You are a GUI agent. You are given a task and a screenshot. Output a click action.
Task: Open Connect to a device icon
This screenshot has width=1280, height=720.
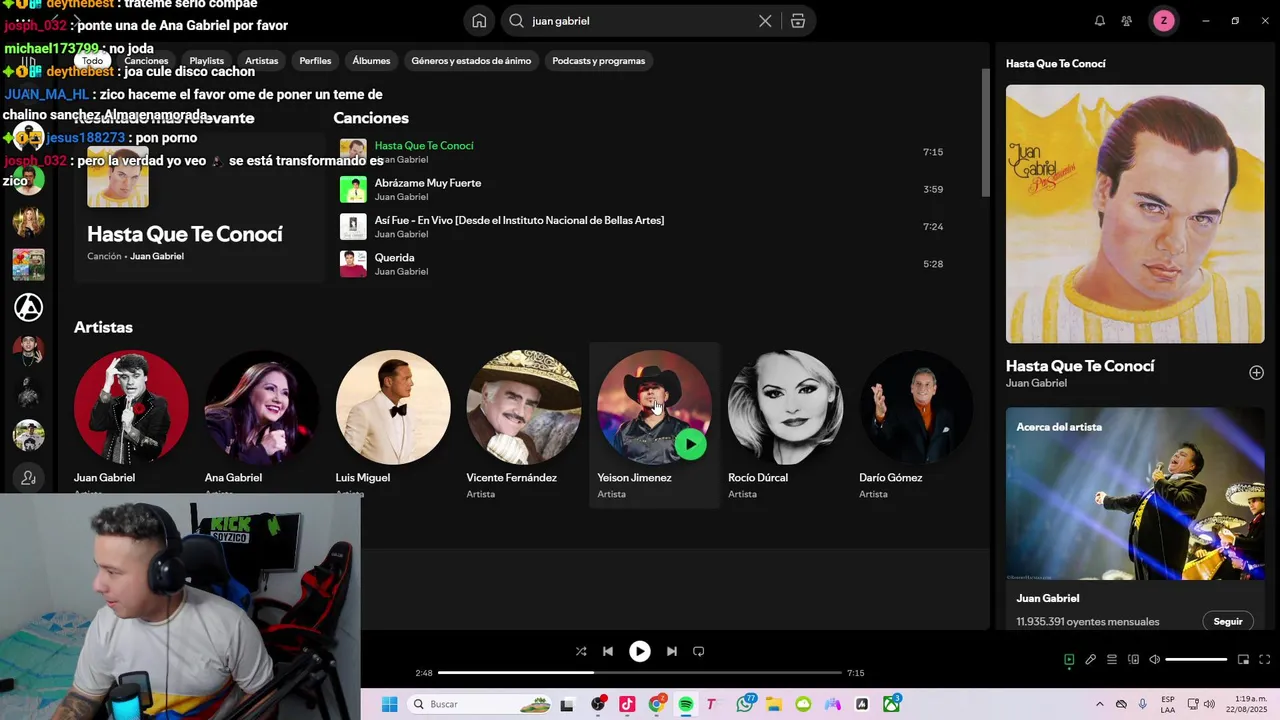point(1133,660)
